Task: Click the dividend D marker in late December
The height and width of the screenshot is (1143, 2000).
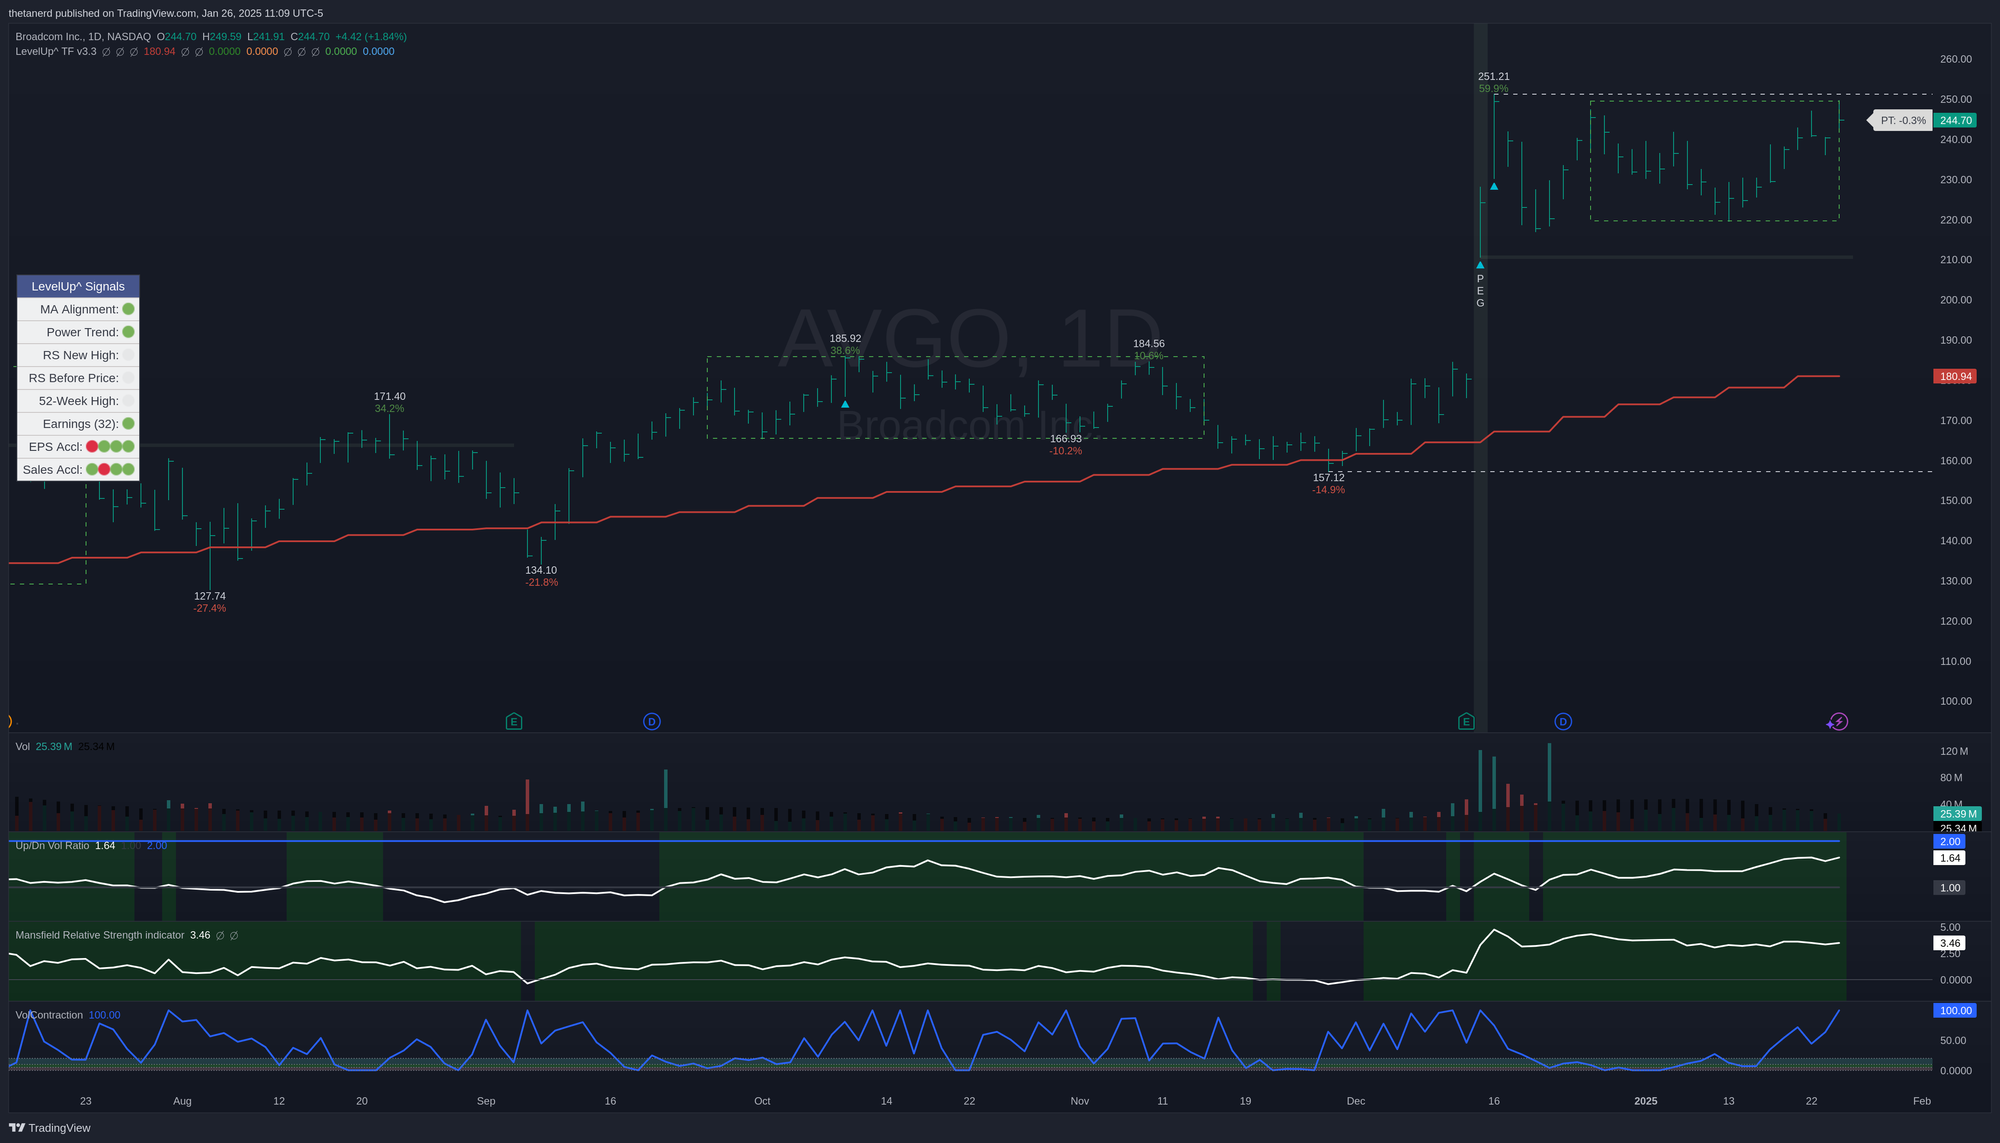Action: point(1563,721)
